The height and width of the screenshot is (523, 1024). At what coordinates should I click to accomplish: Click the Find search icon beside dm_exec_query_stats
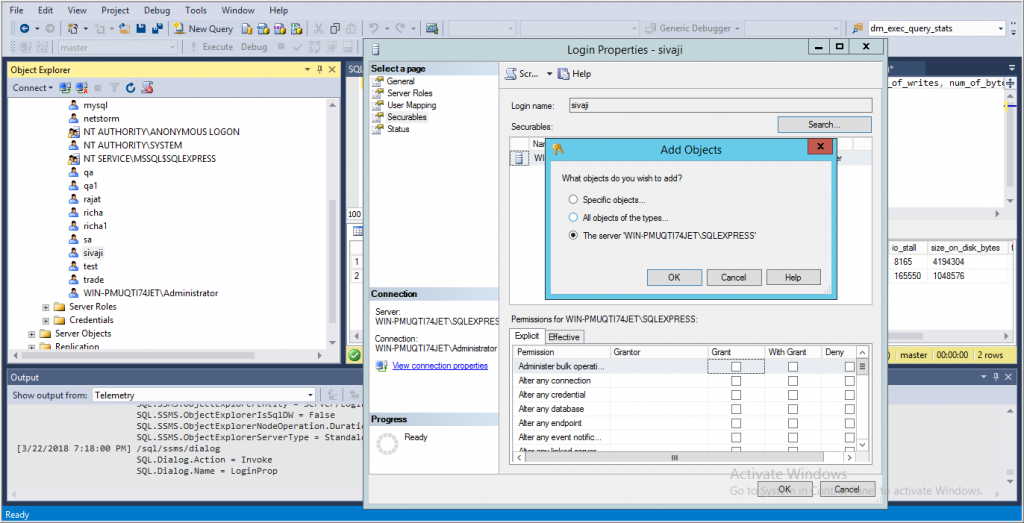[857, 29]
